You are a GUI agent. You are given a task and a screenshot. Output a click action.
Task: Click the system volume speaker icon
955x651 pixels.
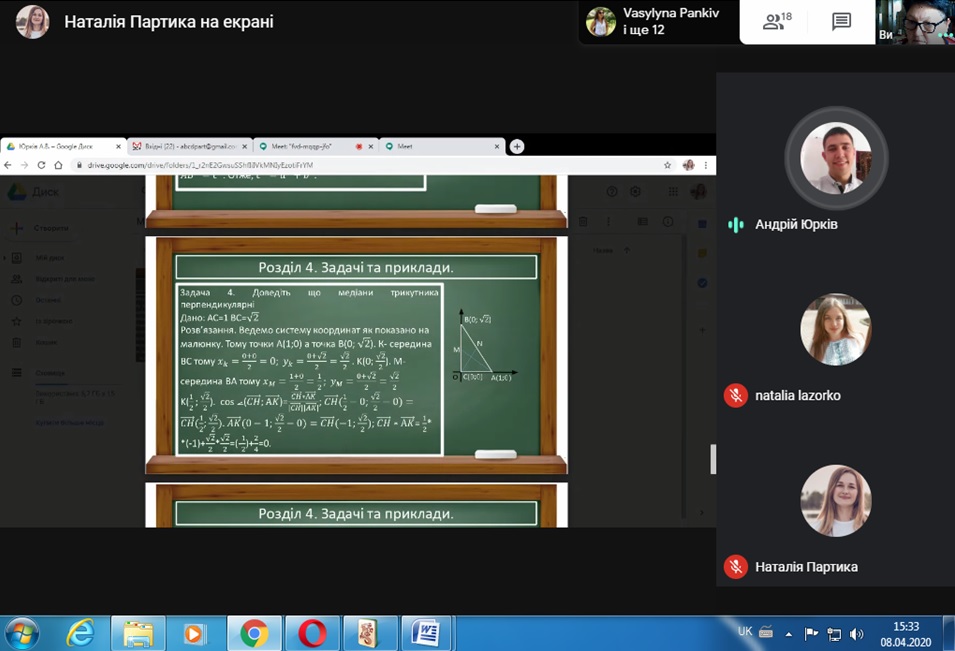click(856, 634)
